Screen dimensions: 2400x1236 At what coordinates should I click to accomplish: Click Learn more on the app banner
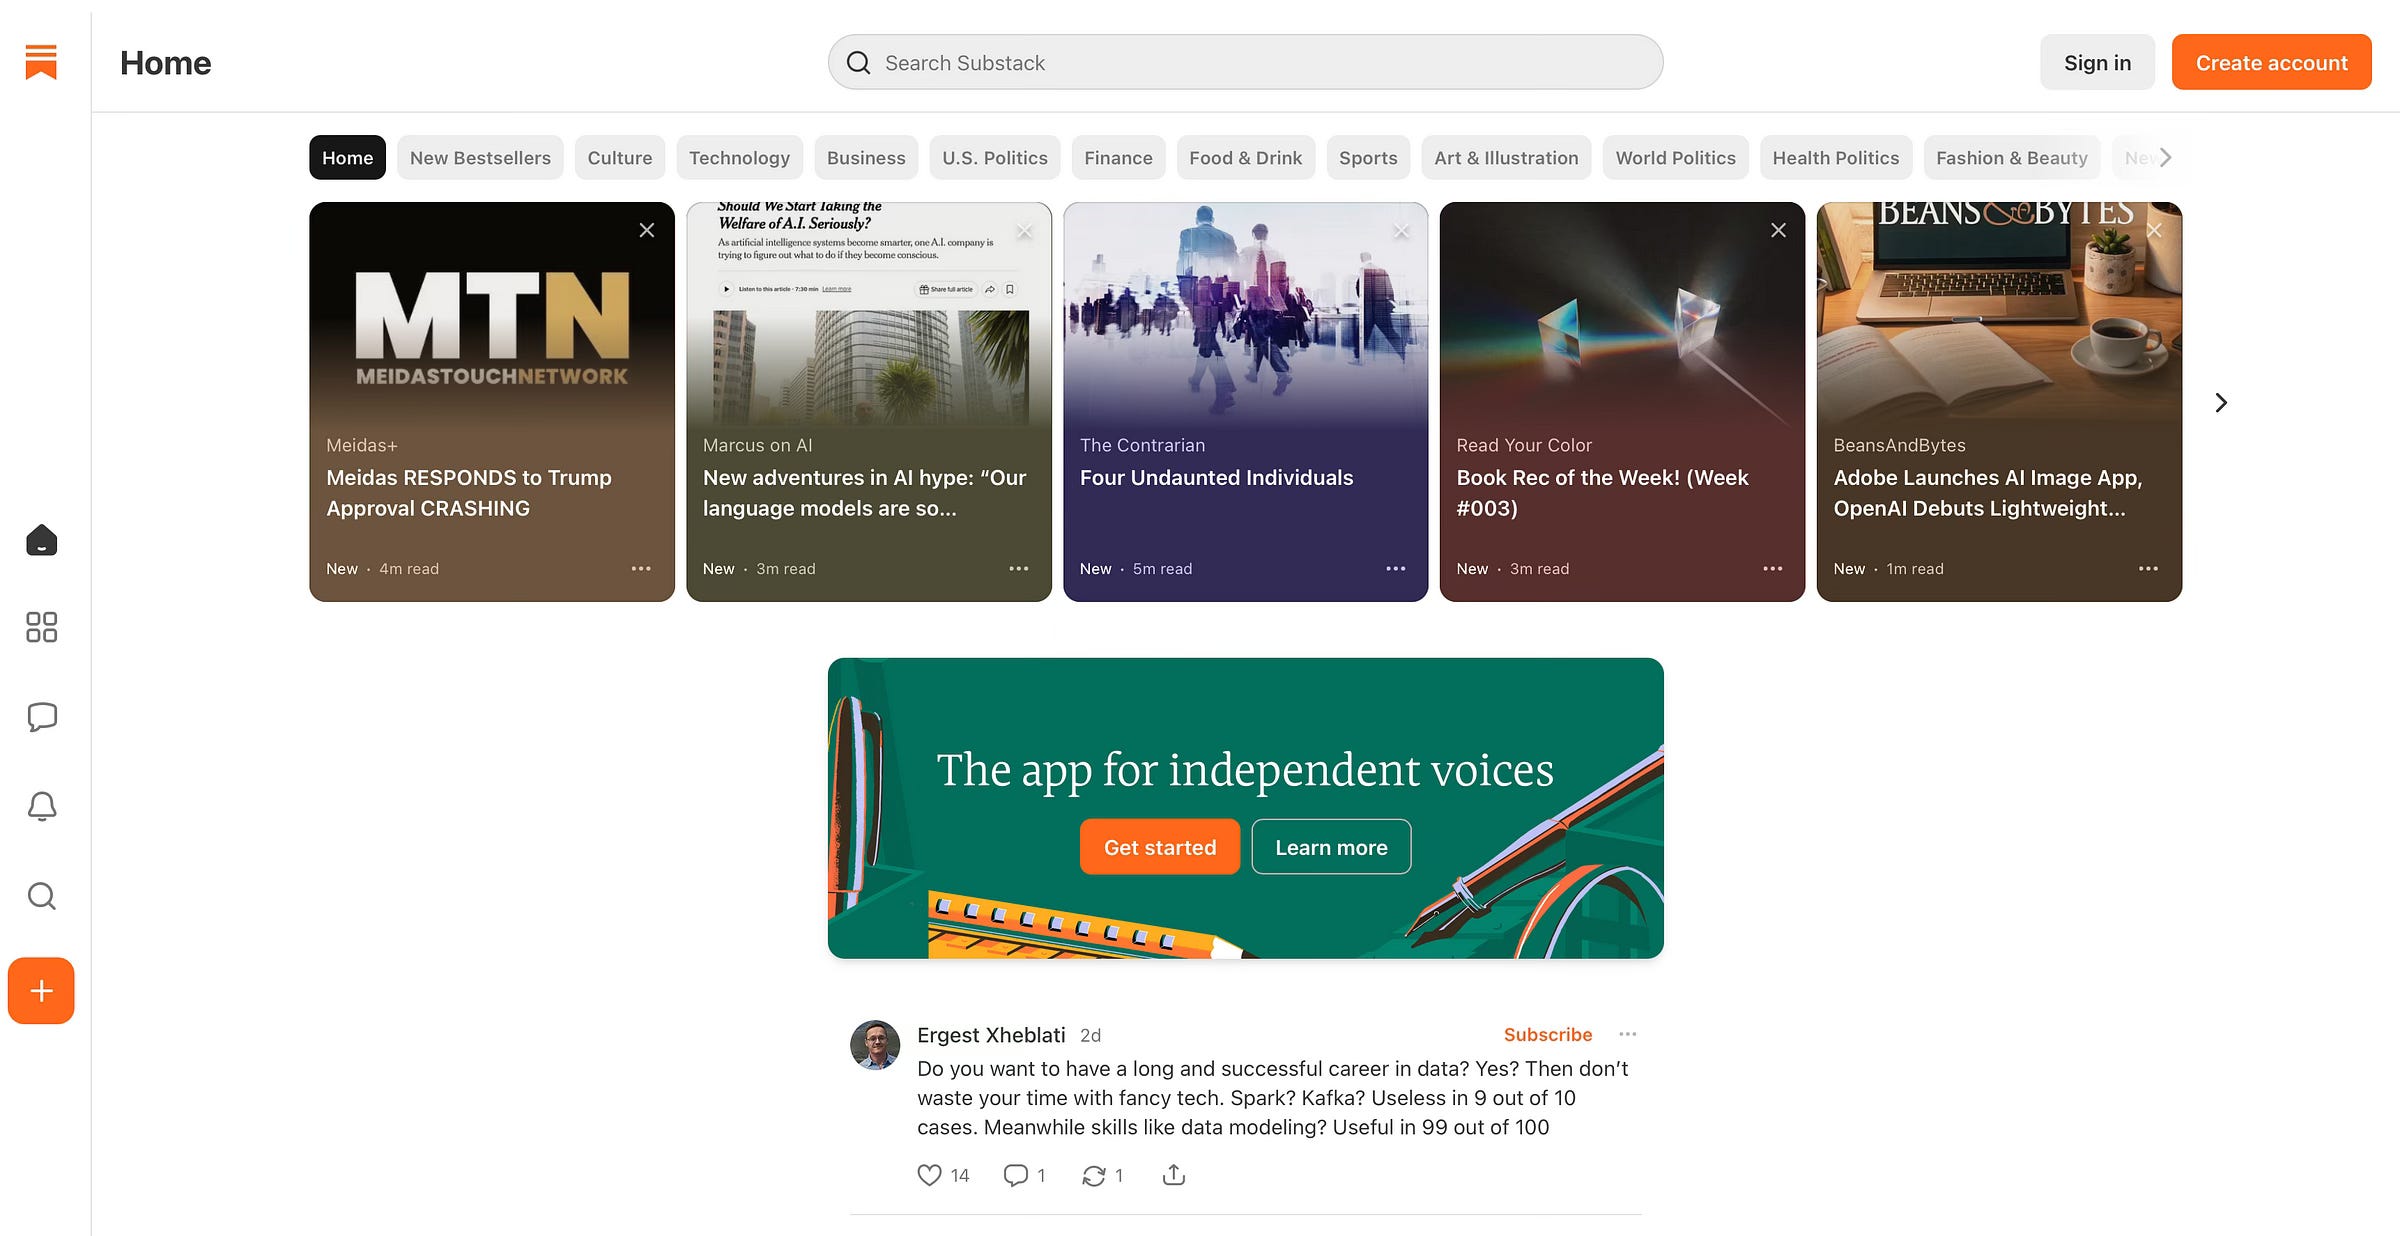[1331, 847]
